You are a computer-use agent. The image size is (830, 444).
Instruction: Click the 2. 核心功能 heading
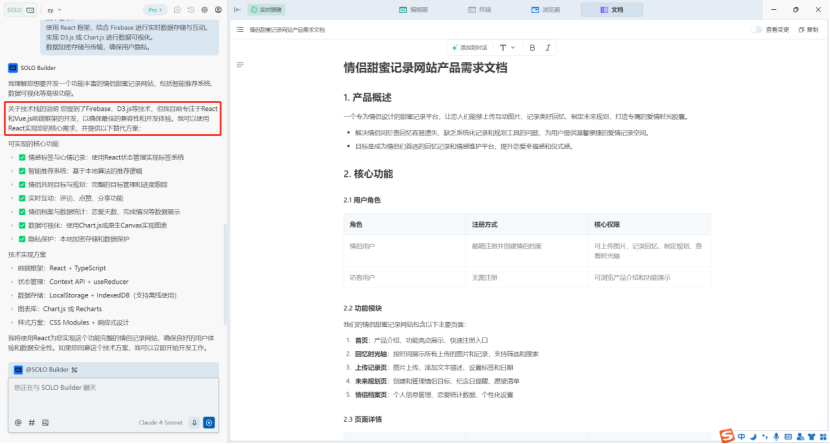pos(368,174)
